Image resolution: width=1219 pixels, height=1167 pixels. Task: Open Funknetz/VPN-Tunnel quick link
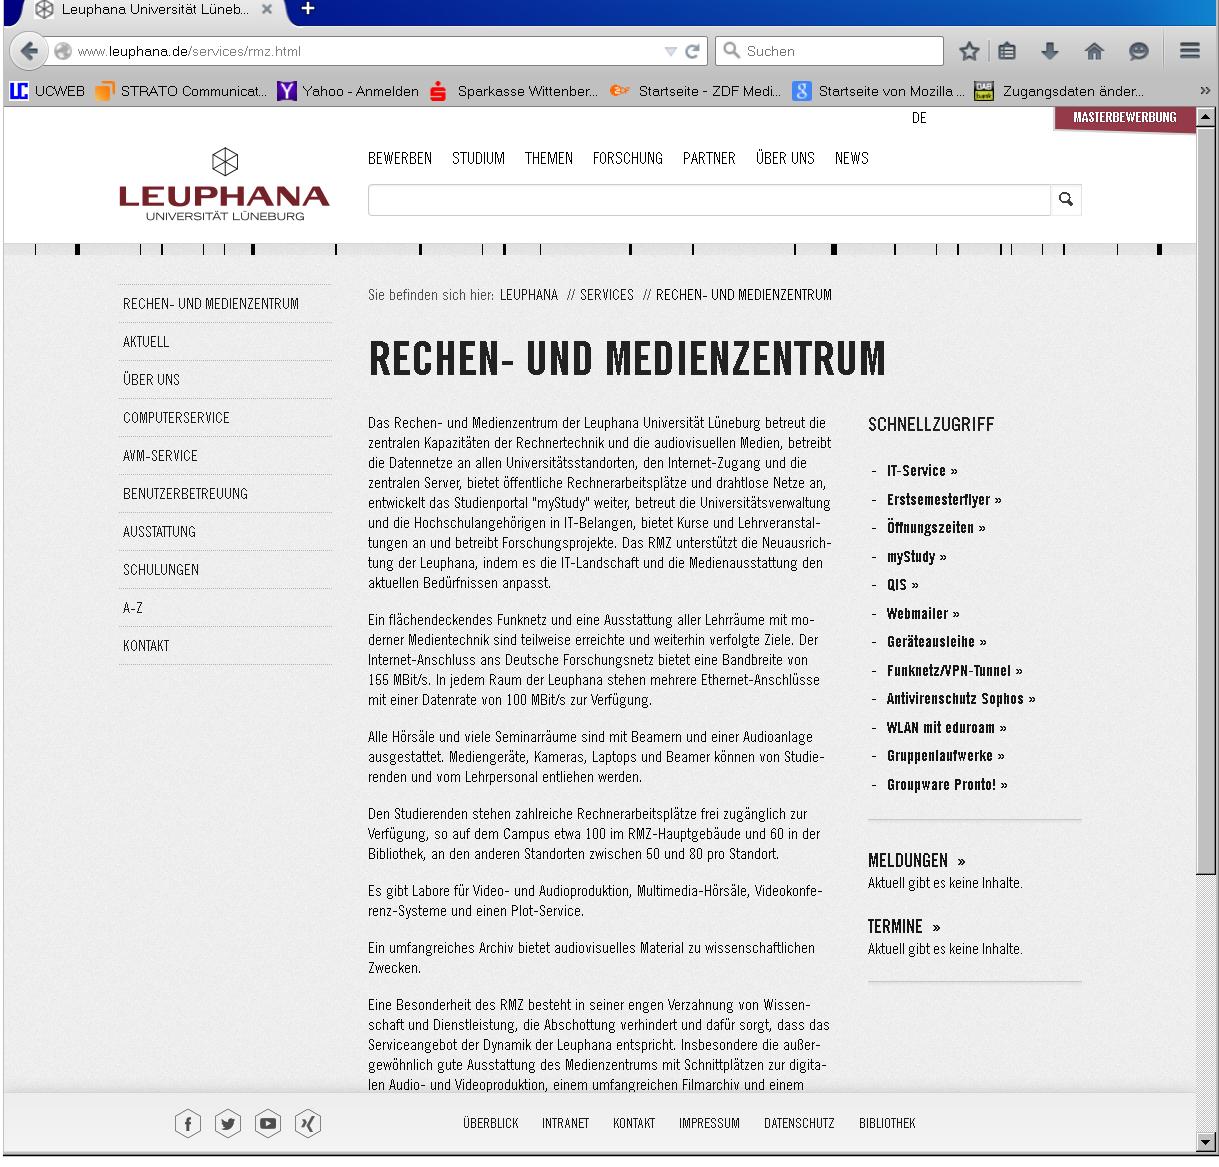pos(954,671)
